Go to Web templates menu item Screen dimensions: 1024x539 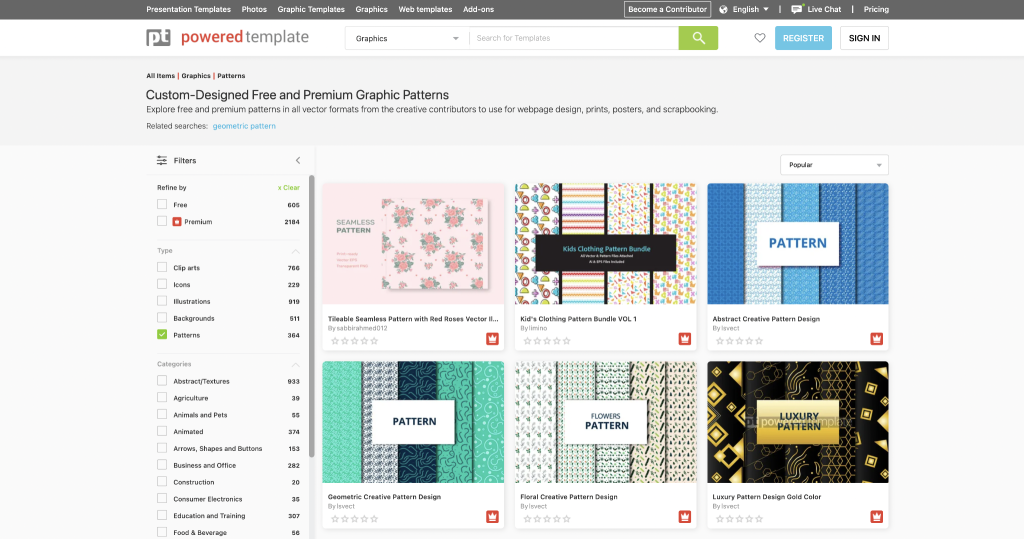(x=425, y=9)
